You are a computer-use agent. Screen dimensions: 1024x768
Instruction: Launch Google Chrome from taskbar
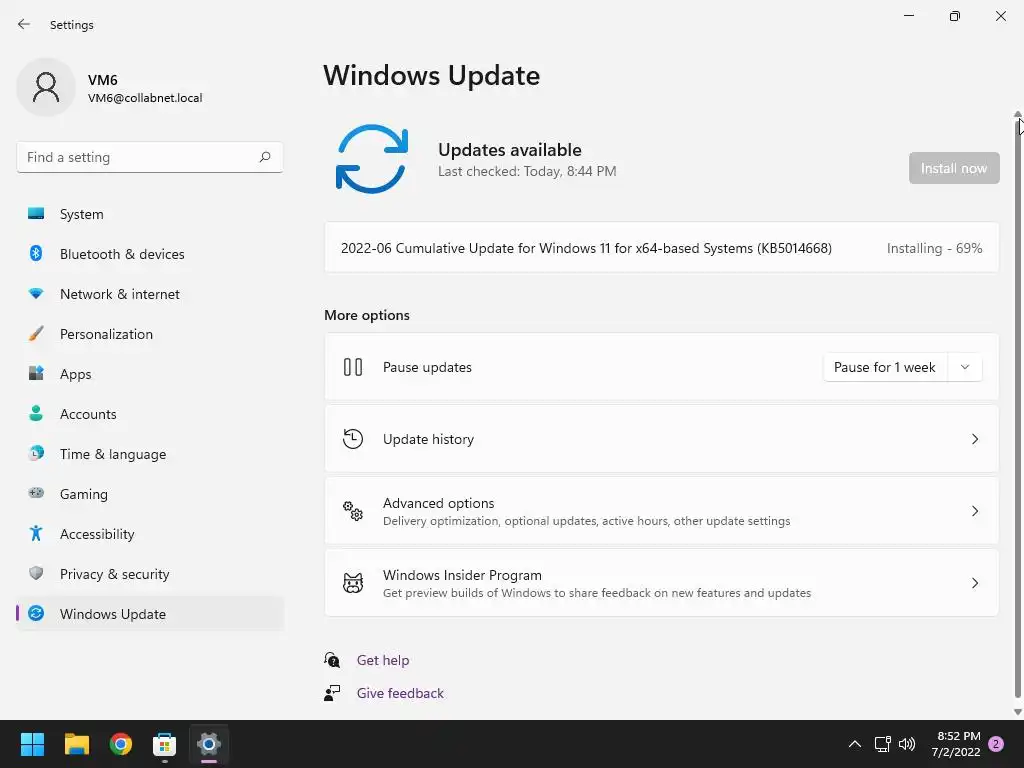click(121, 744)
